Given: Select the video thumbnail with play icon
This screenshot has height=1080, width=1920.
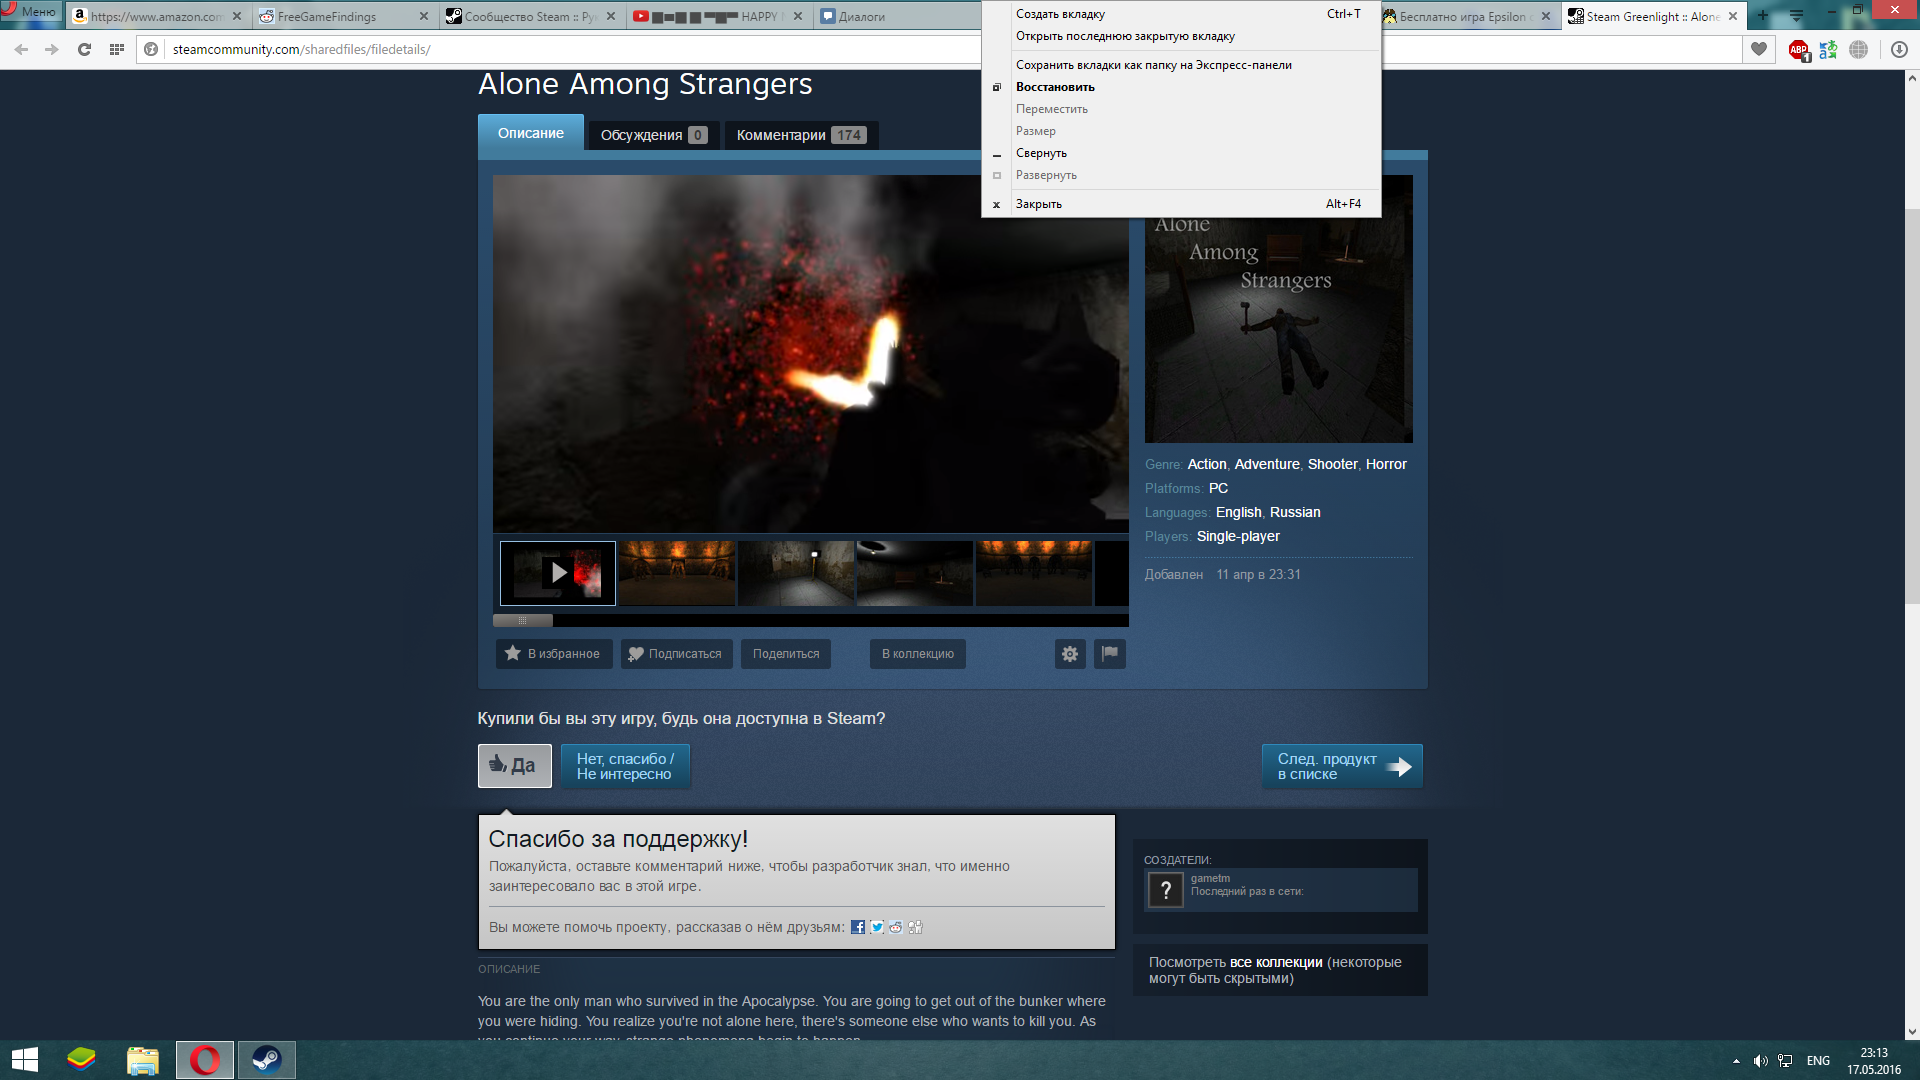Looking at the screenshot, I should [558, 573].
